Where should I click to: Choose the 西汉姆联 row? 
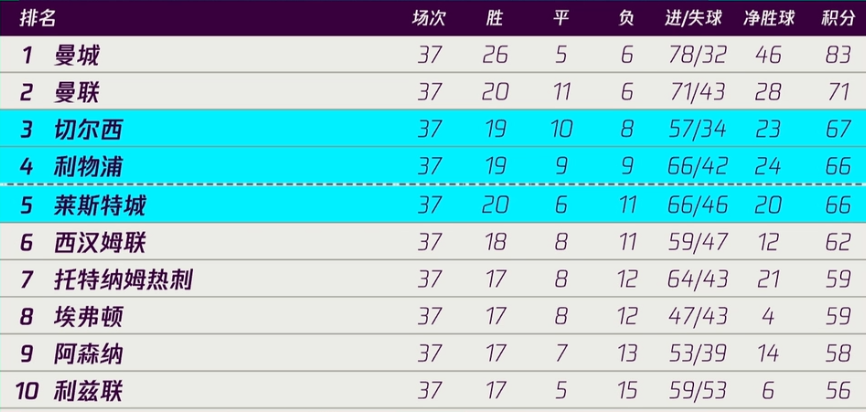click(433, 242)
